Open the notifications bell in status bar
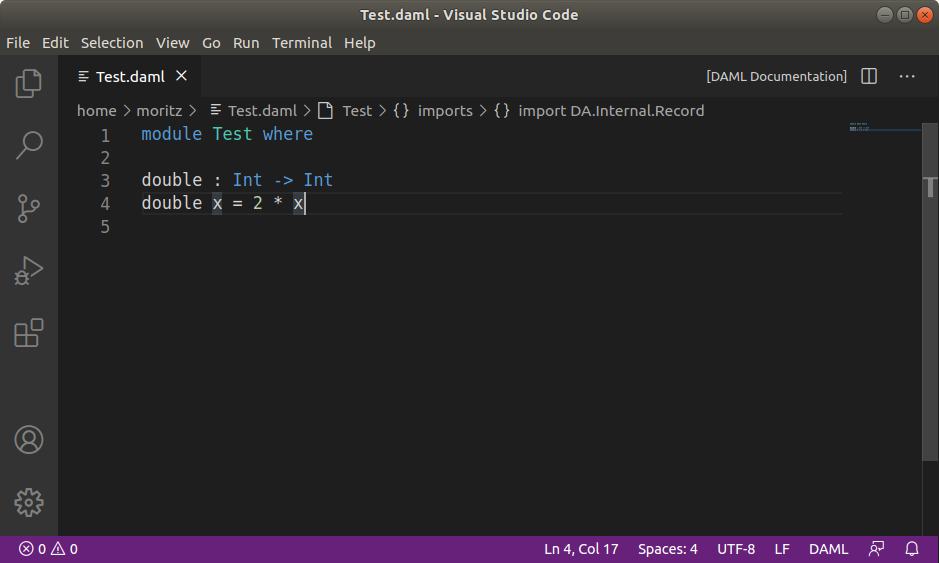The width and height of the screenshot is (939, 563). coord(912,549)
